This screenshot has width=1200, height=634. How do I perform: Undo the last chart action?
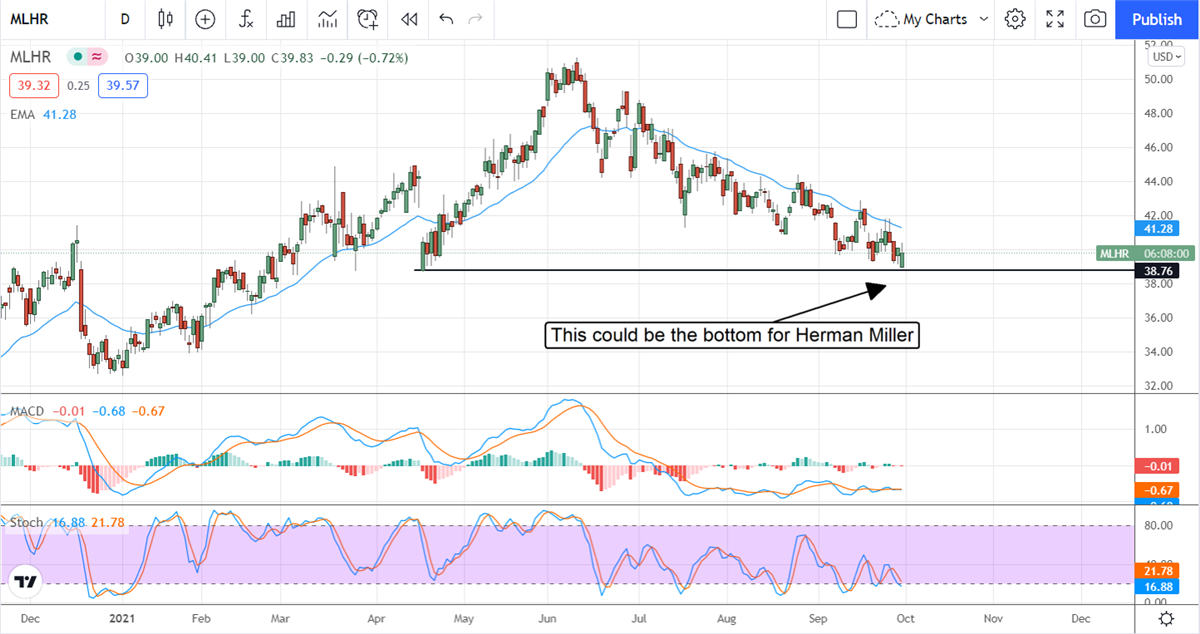click(446, 19)
